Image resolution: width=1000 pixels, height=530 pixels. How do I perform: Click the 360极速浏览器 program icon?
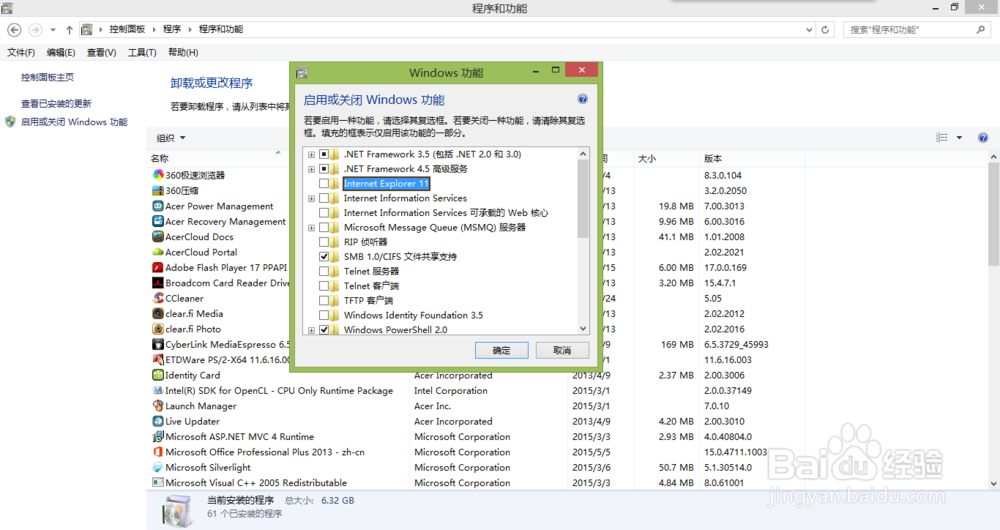(158, 175)
